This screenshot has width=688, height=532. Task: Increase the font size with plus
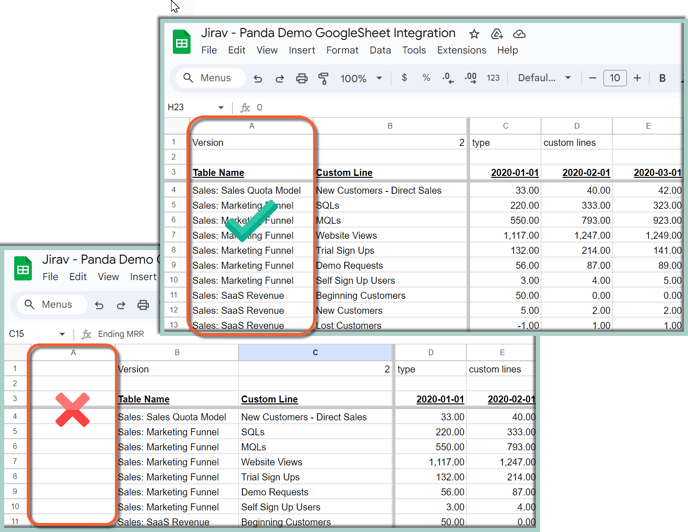coord(637,78)
